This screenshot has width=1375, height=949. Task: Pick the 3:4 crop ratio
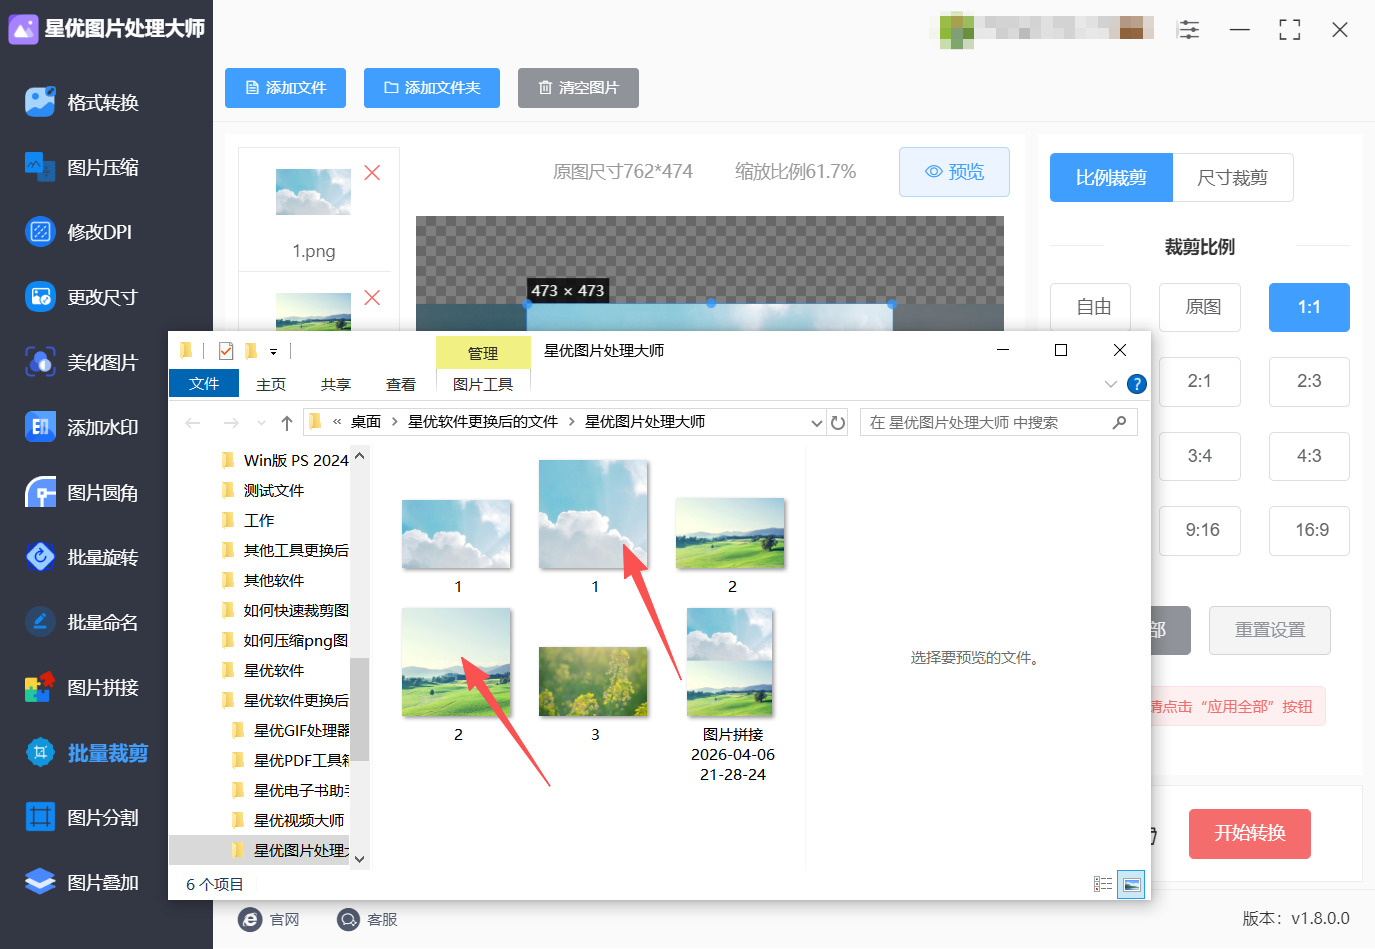pos(1200,457)
